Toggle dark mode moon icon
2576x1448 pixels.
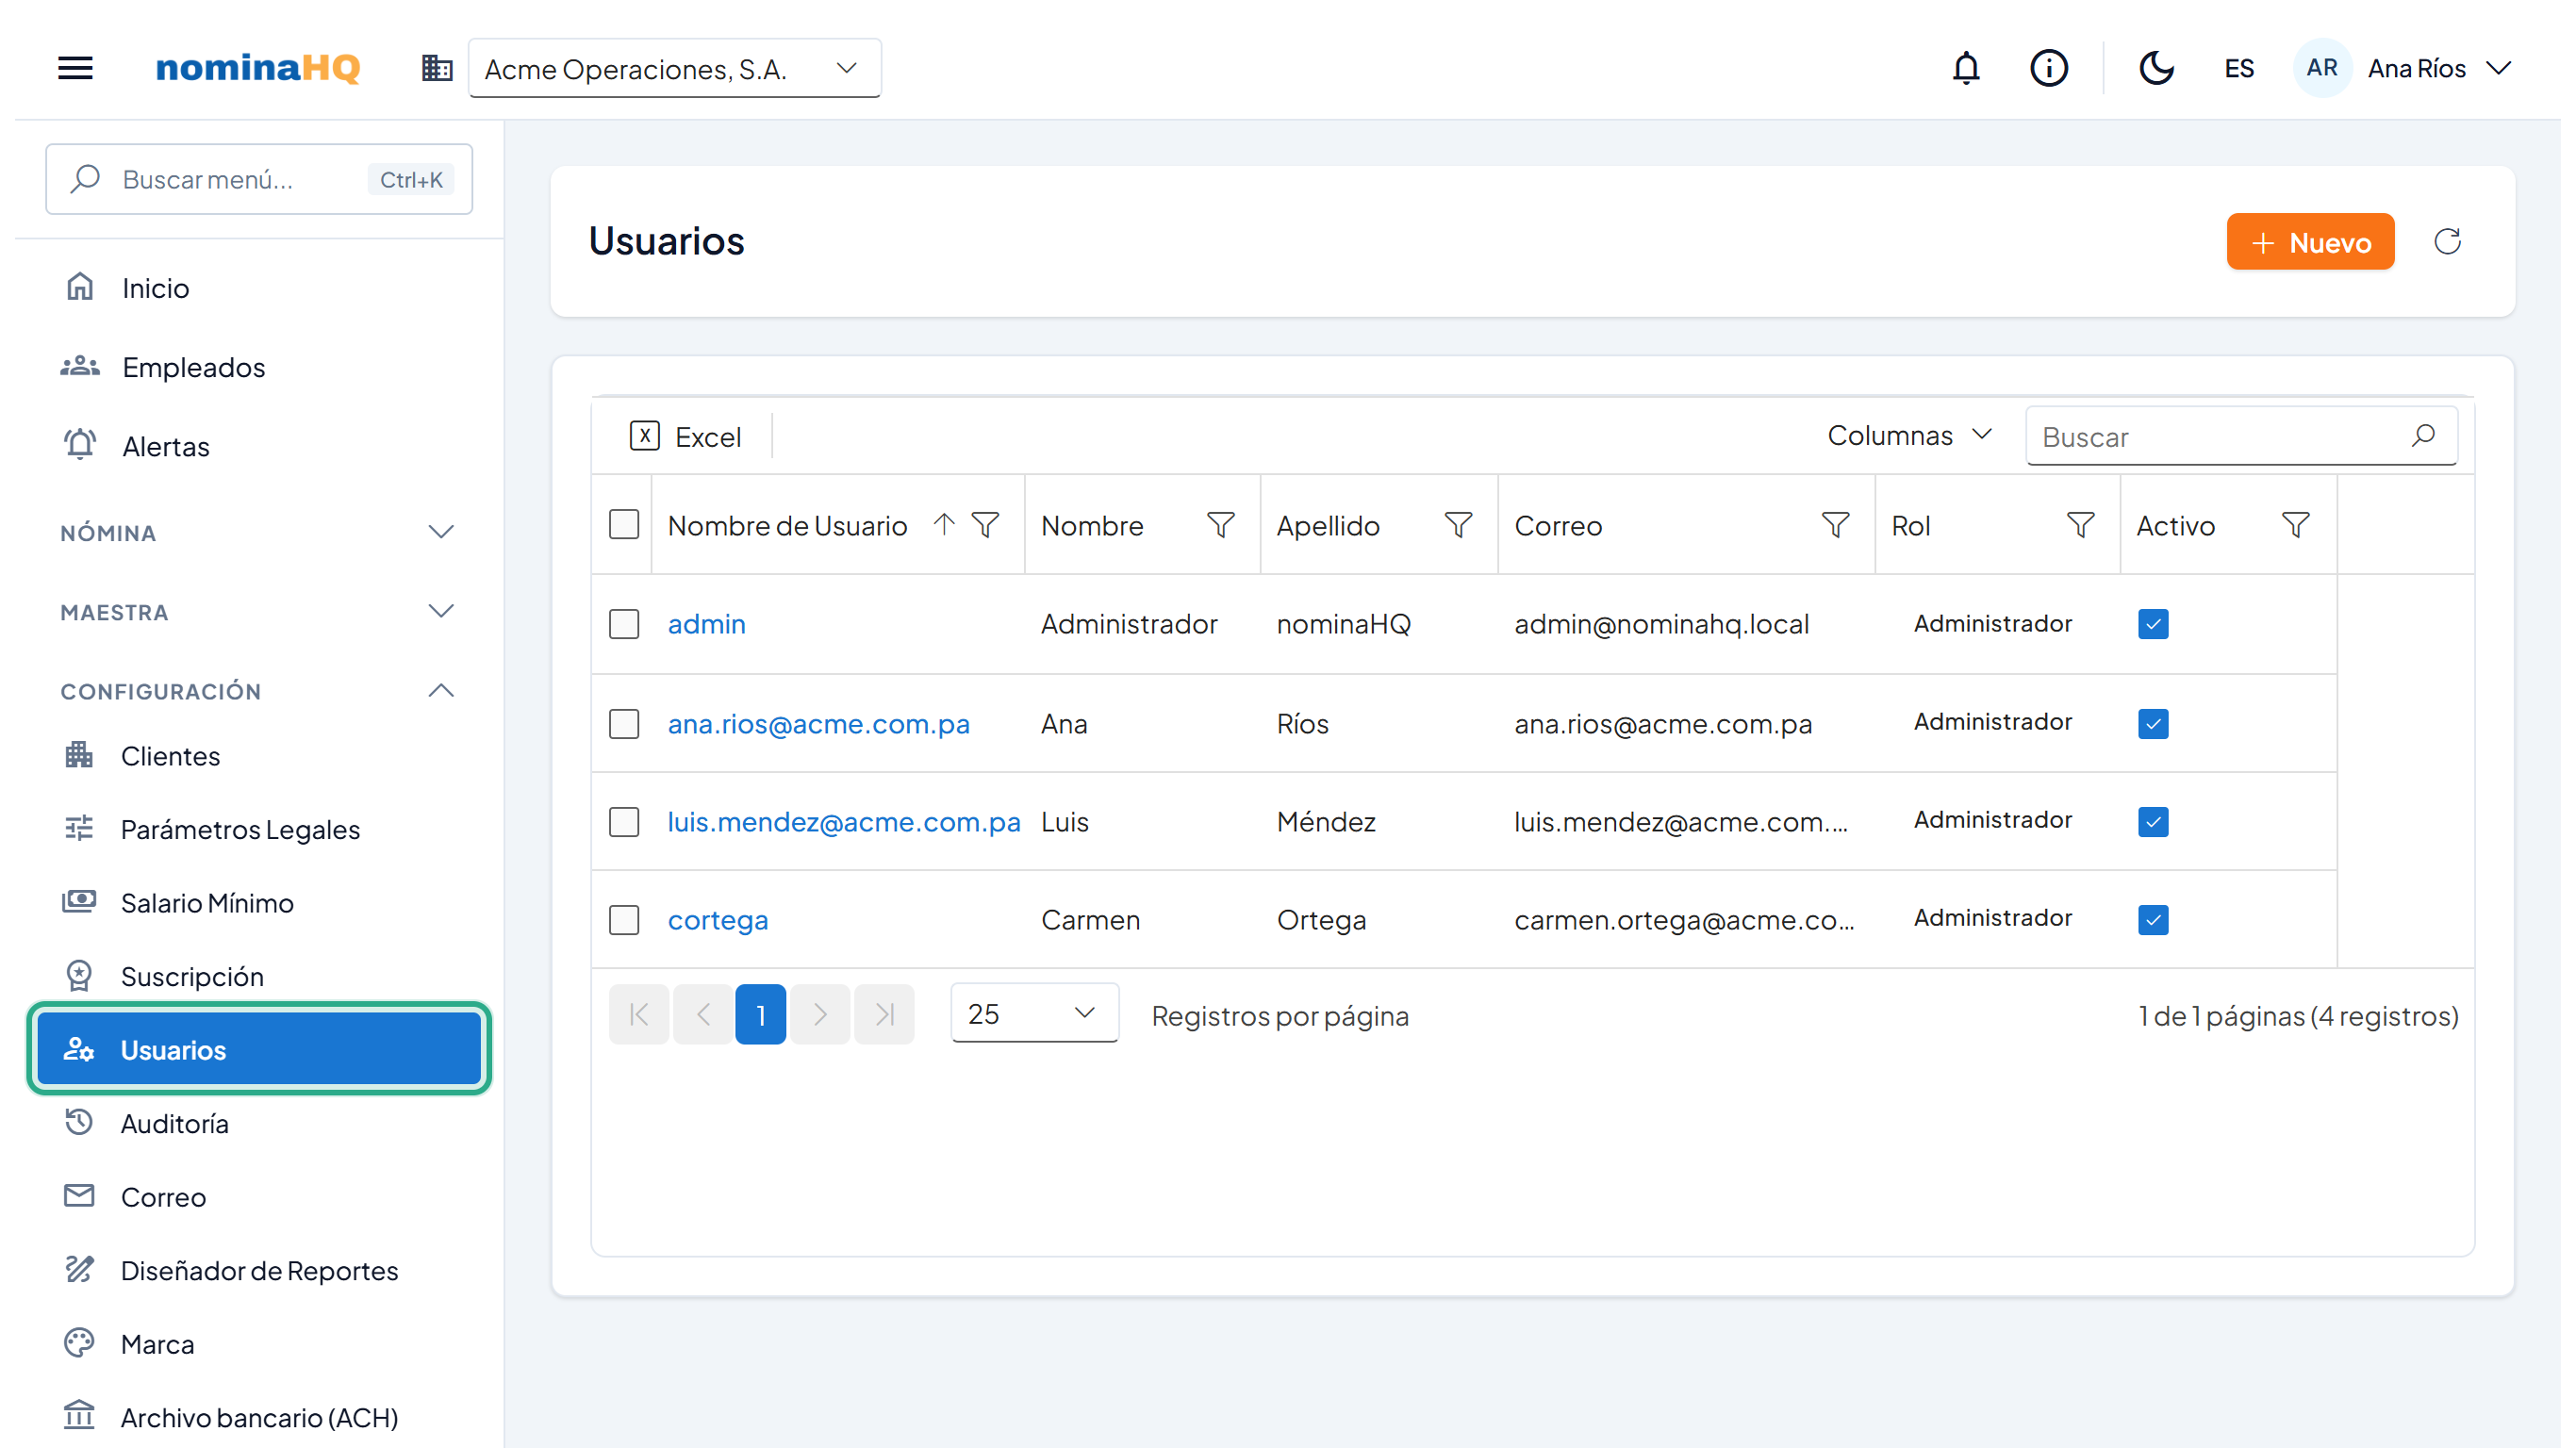point(2156,68)
